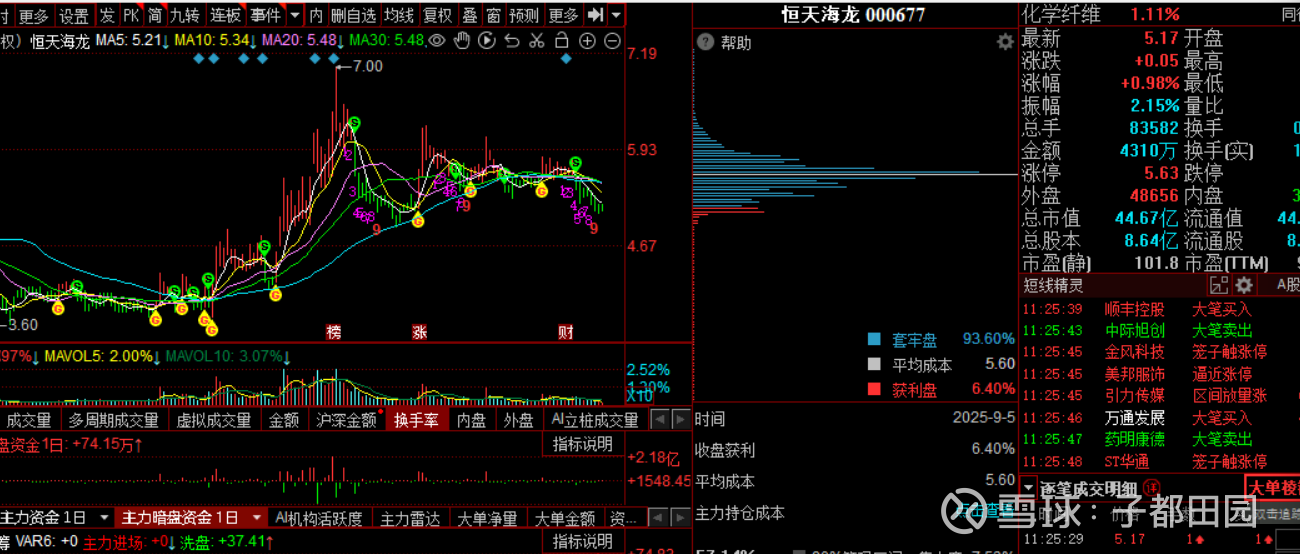
Task: Click the 发 toolbar button
Action: coord(107,15)
